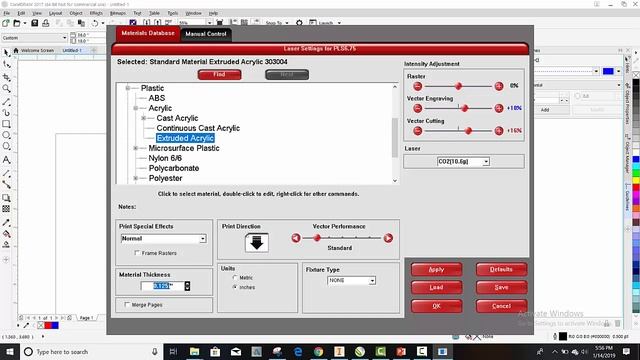Click the Options gear icon
Screen dimensions: 640x360
click(299, 23)
